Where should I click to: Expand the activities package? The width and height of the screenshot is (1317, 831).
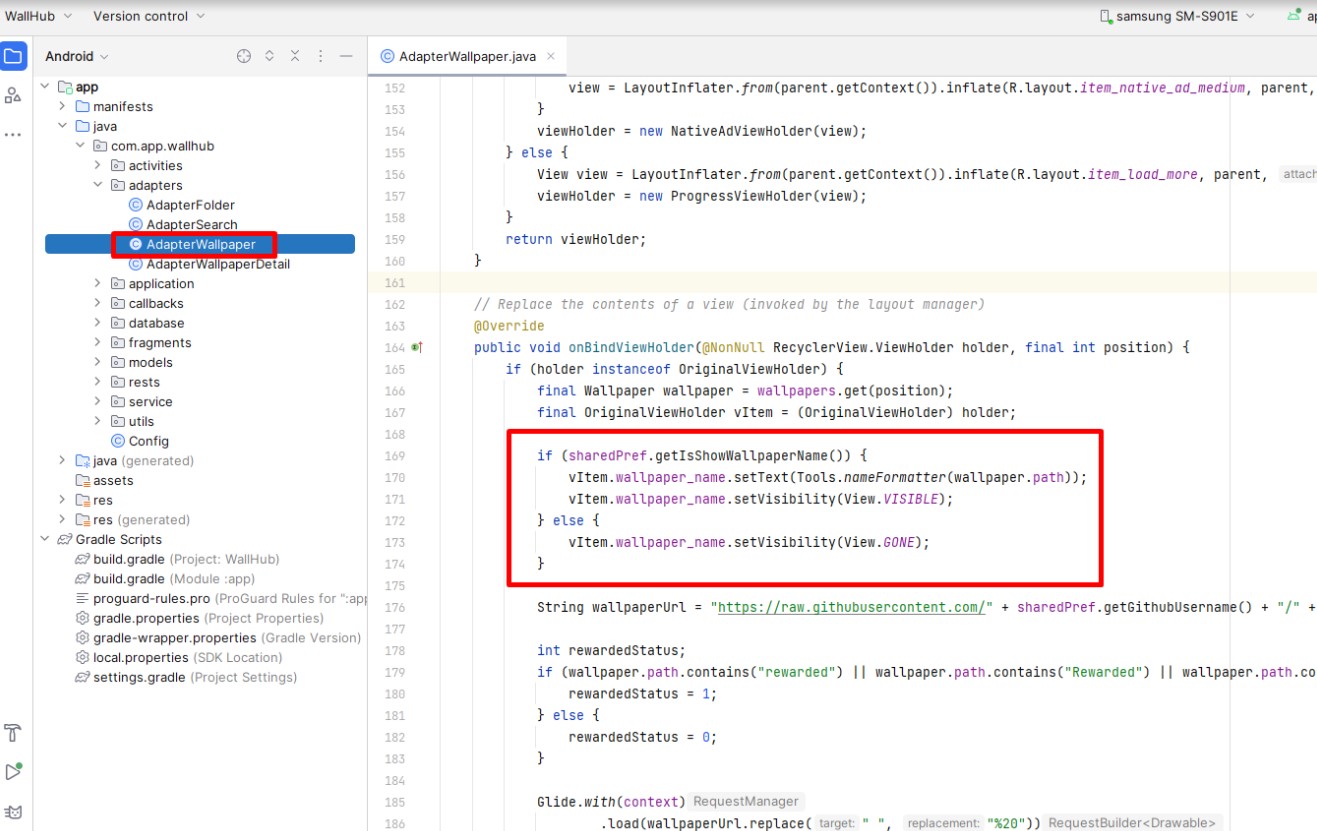[x=98, y=166]
